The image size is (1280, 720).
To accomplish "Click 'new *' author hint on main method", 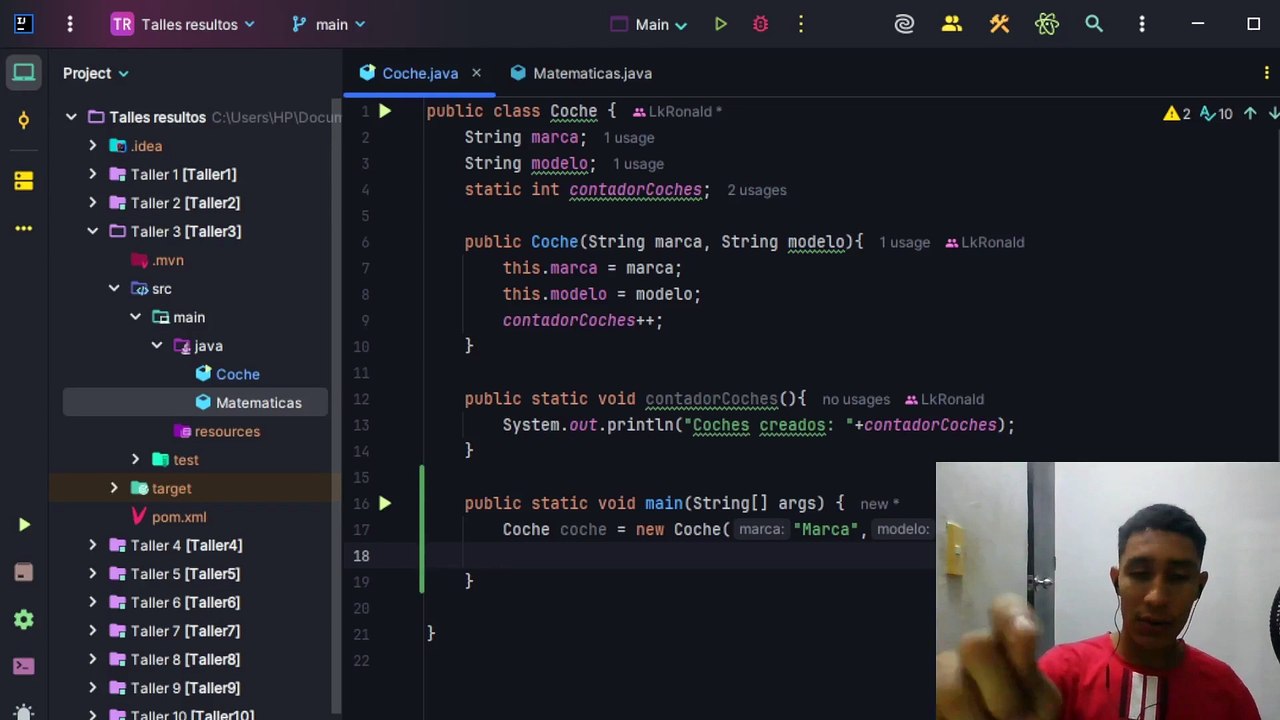I will pos(879,504).
